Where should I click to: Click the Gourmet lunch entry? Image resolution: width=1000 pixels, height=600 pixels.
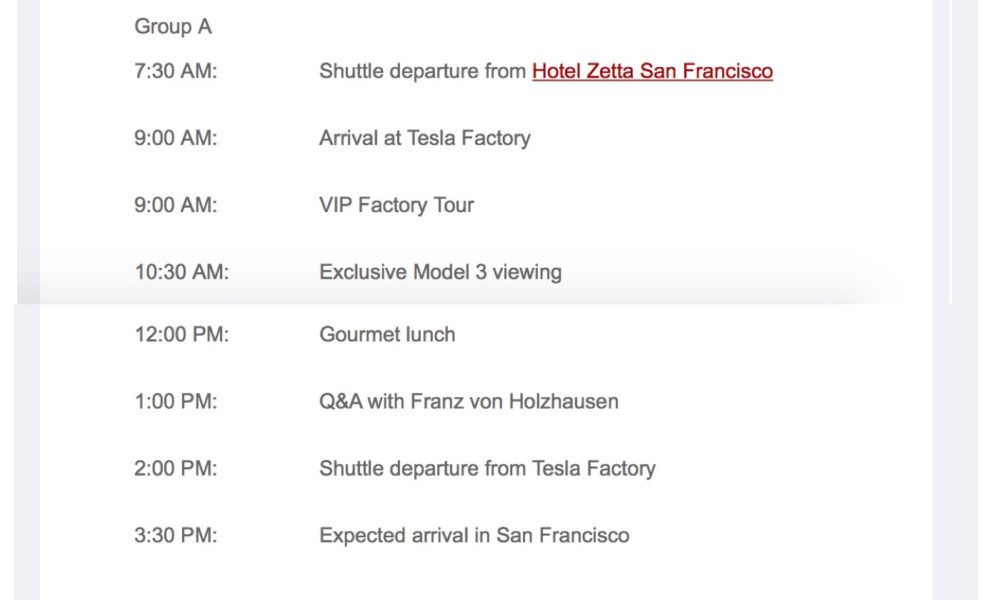387,334
